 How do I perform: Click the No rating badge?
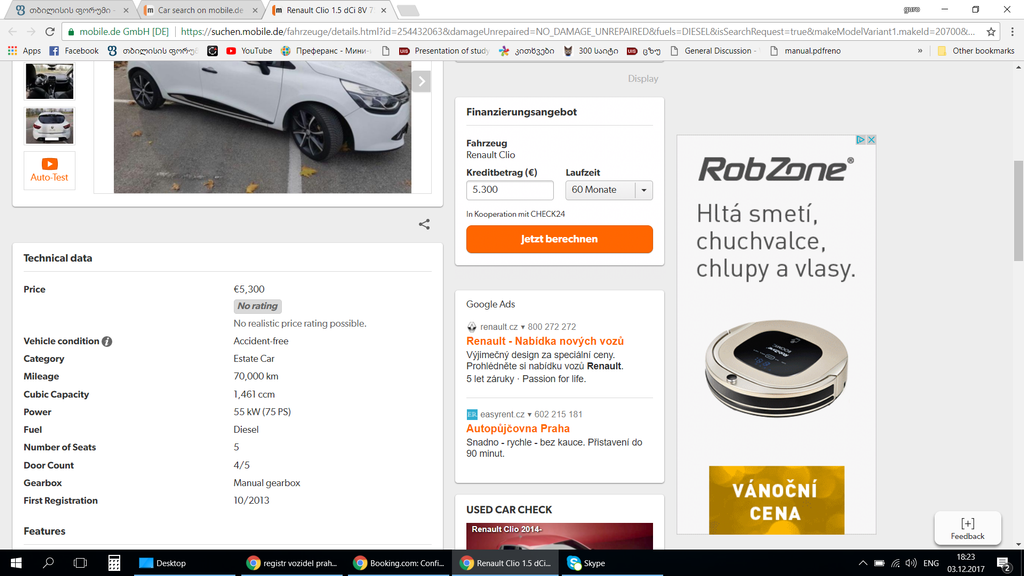pos(257,306)
